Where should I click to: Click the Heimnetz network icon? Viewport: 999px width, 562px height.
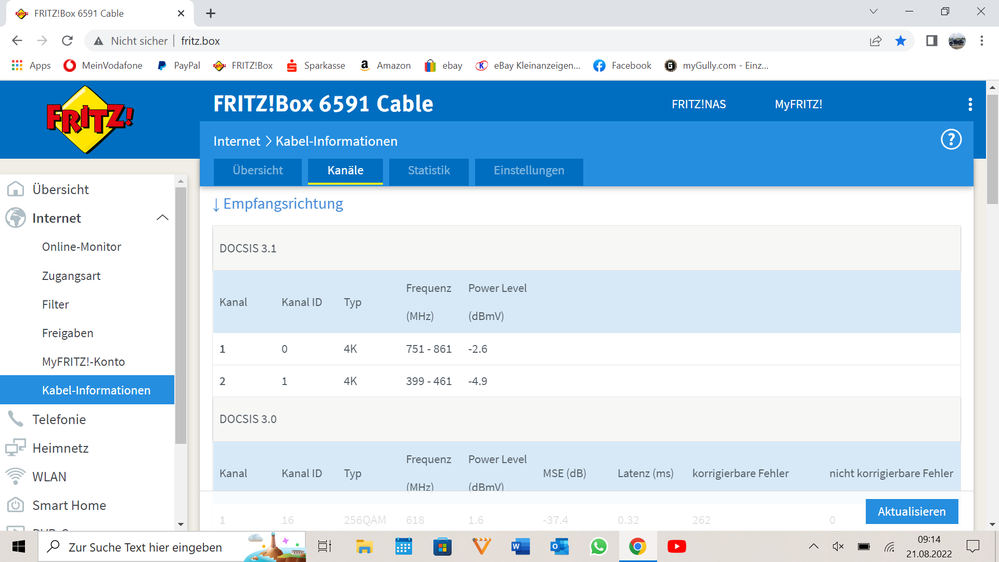point(15,448)
